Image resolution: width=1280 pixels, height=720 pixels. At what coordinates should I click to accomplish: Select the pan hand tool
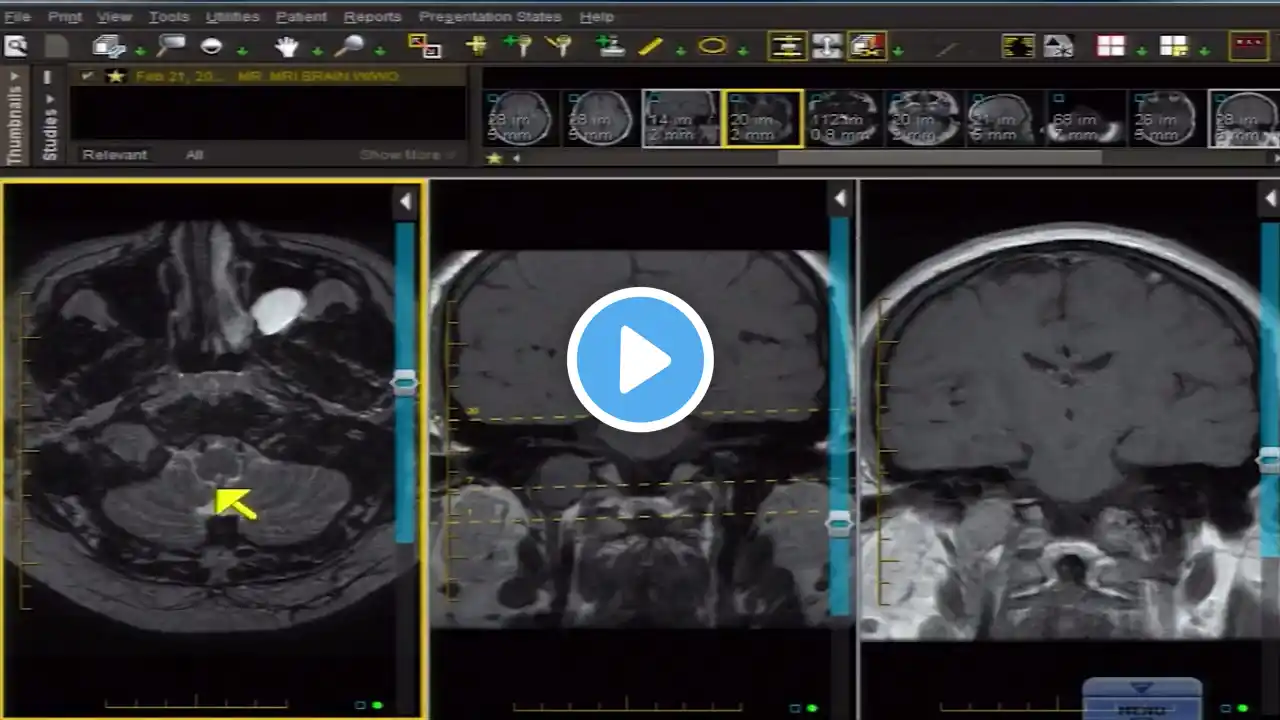tap(287, 46)
